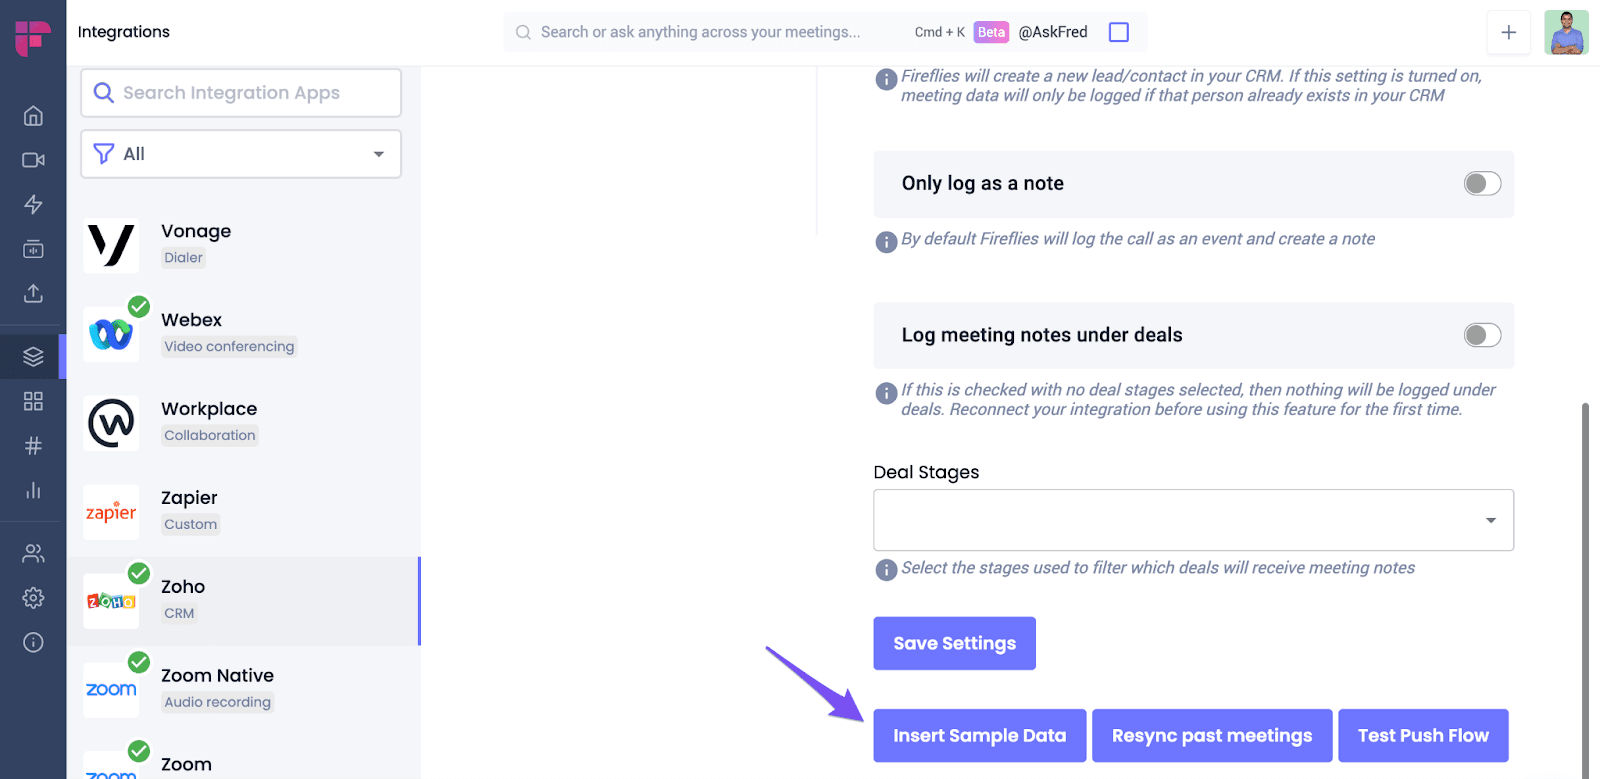
Task: Click Test Push Flow button
Action: (1423, 736)
